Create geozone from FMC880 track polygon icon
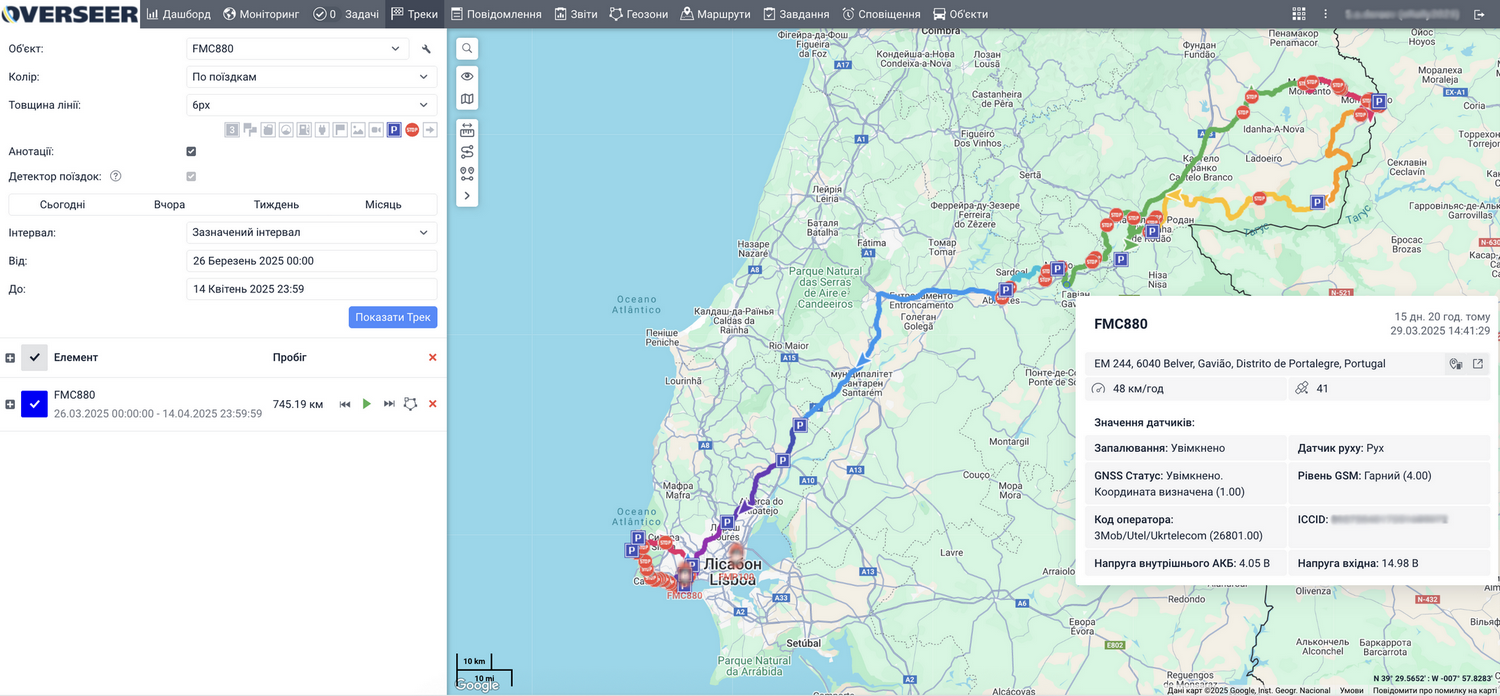Screen dimensions: 1500x696 point(410,404)
